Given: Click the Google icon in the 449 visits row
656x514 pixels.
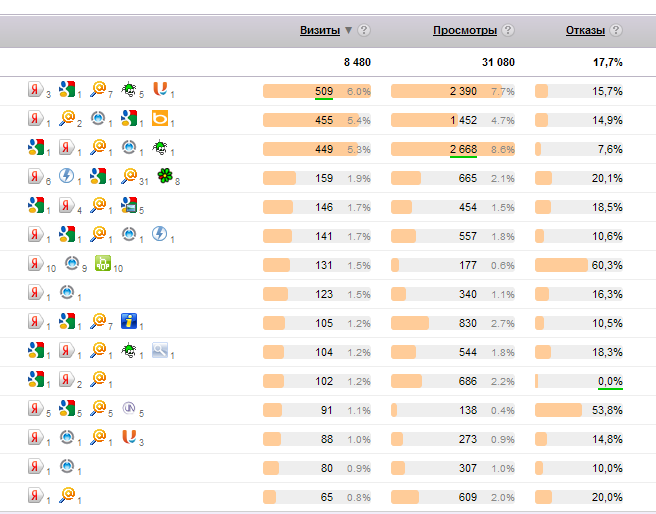Looking at the screenshot, I should pos(36,147).
